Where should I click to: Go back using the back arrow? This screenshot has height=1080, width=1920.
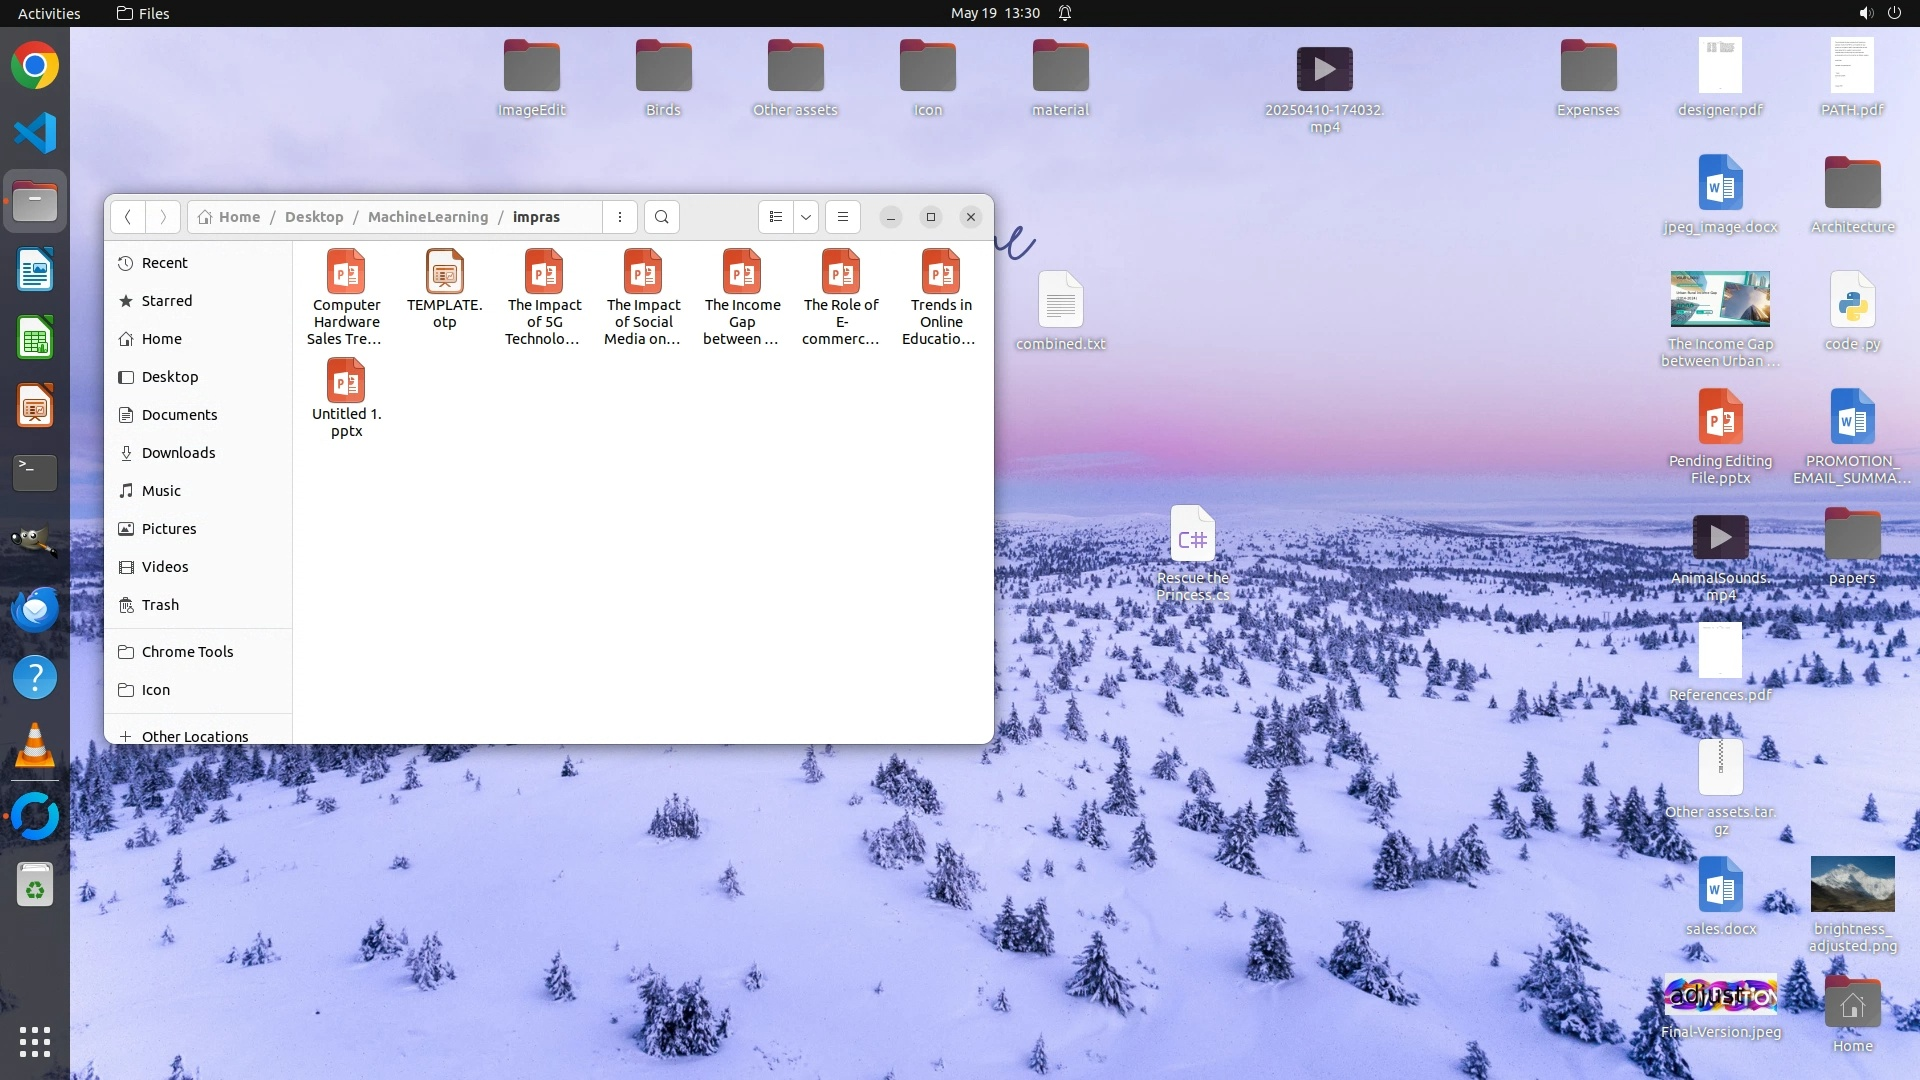127,217
